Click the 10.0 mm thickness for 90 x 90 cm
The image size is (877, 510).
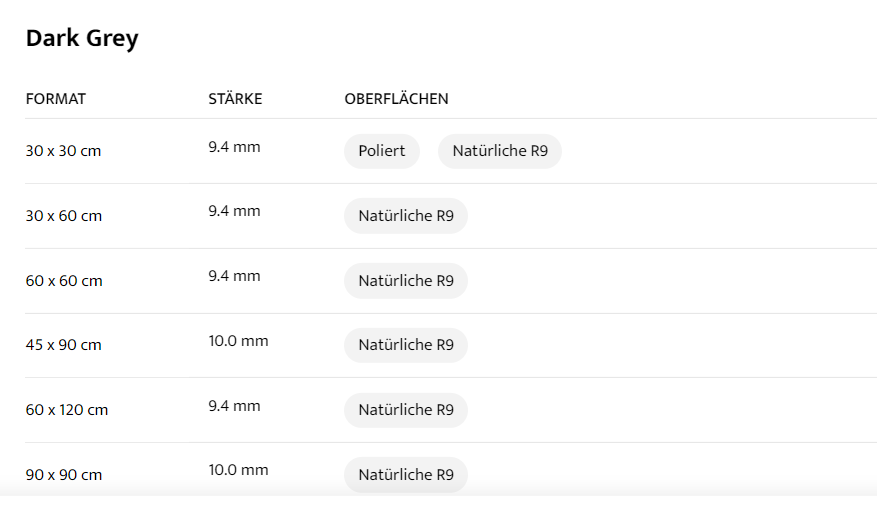coord(238,470)
